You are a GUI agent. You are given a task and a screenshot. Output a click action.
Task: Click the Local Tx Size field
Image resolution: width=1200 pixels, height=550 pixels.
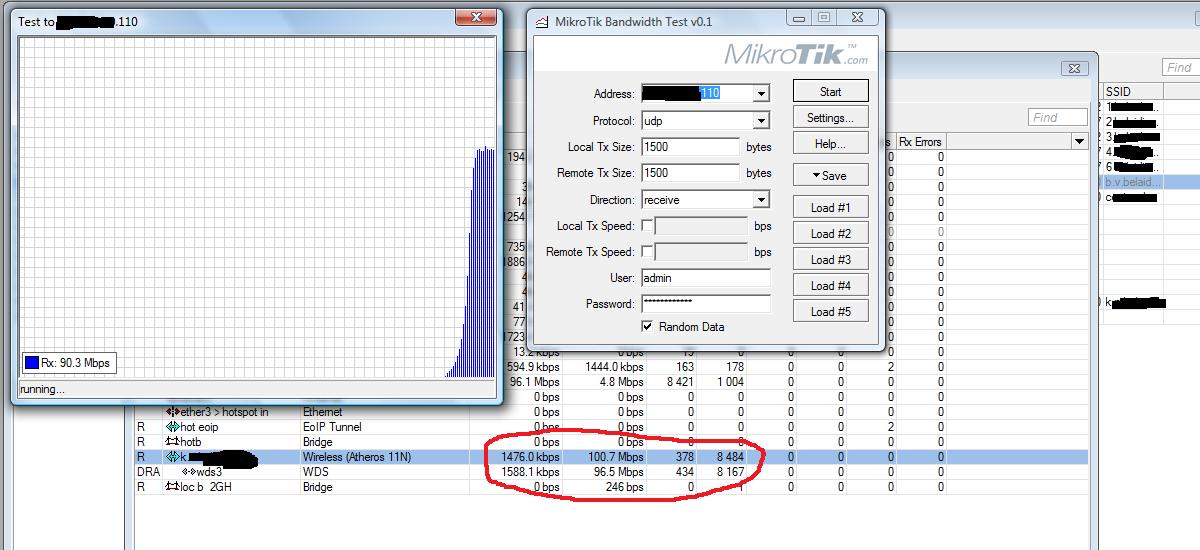(690, 146)
